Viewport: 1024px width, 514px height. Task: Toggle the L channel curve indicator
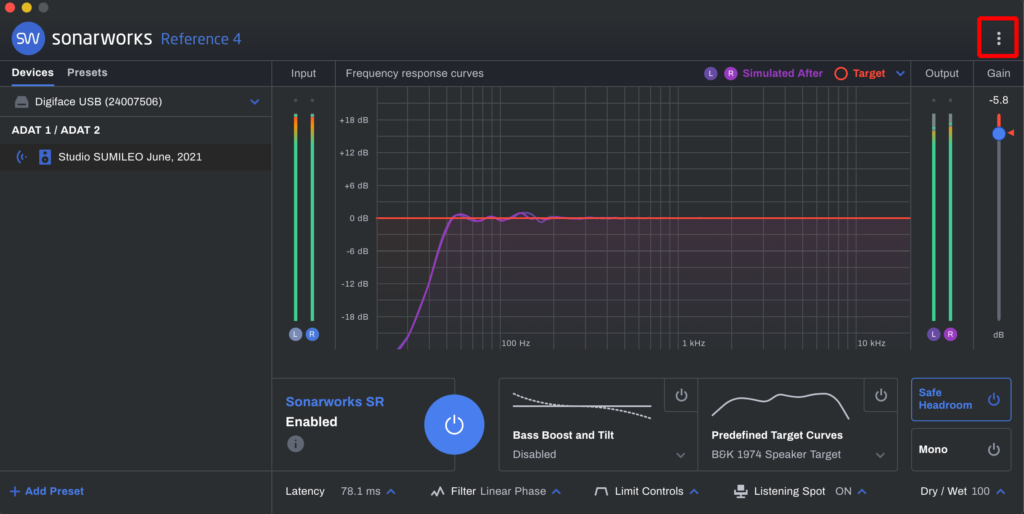711,73
